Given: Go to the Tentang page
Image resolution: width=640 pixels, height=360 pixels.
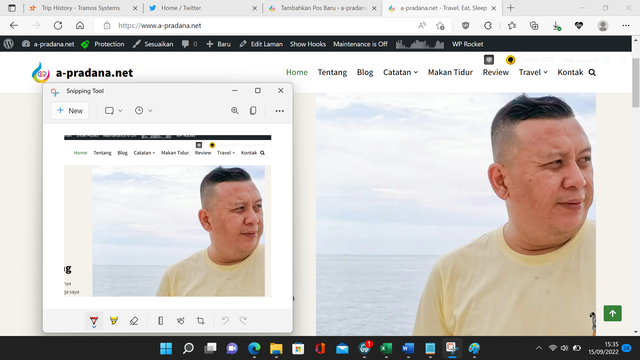Looking at the screenshot, I should coord(332,72).
